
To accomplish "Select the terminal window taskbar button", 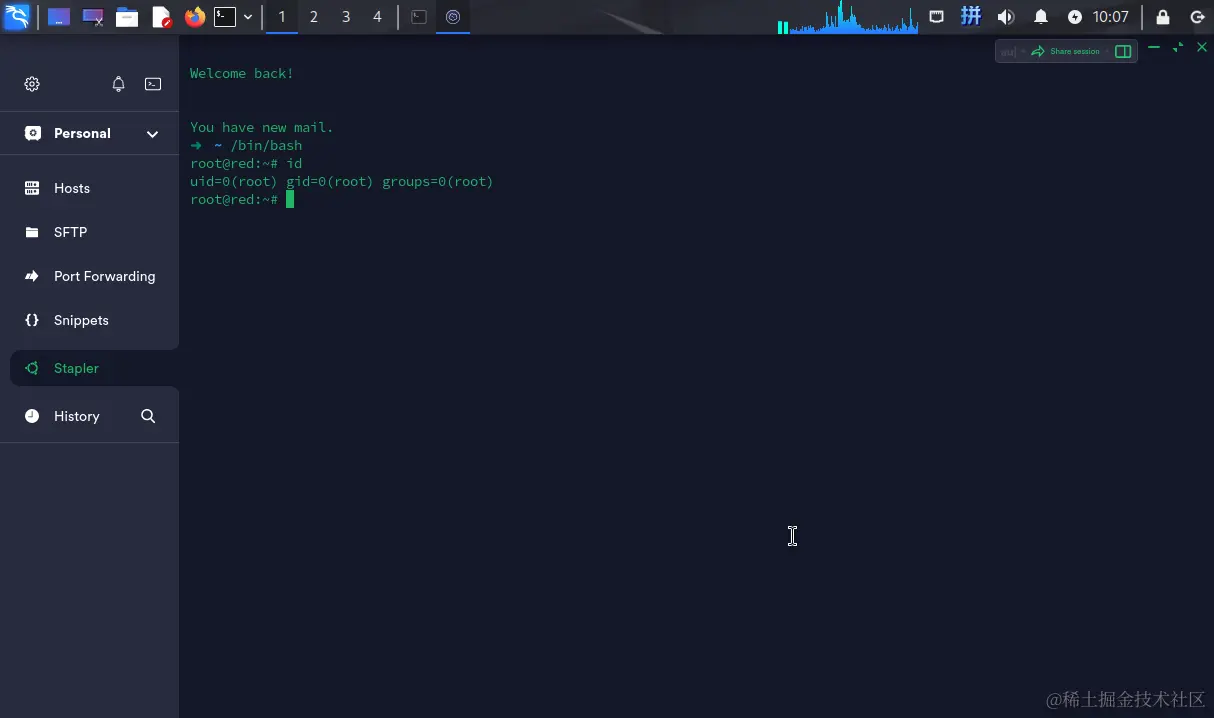I will click(x=420, y=17).
